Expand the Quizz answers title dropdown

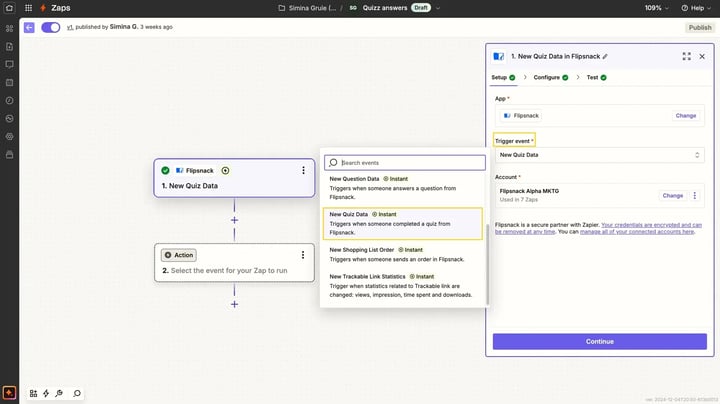438,8
